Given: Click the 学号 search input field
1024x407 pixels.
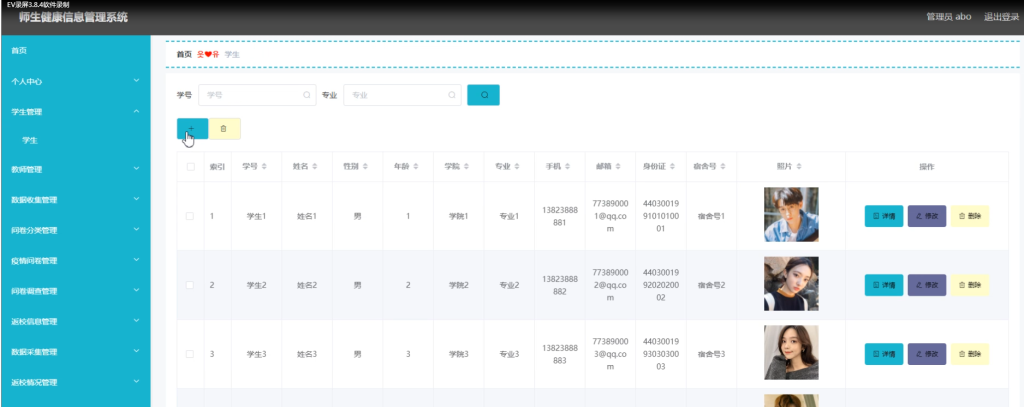Looking at the screenshot, I should pyautogui.click(x=257, y=95).
